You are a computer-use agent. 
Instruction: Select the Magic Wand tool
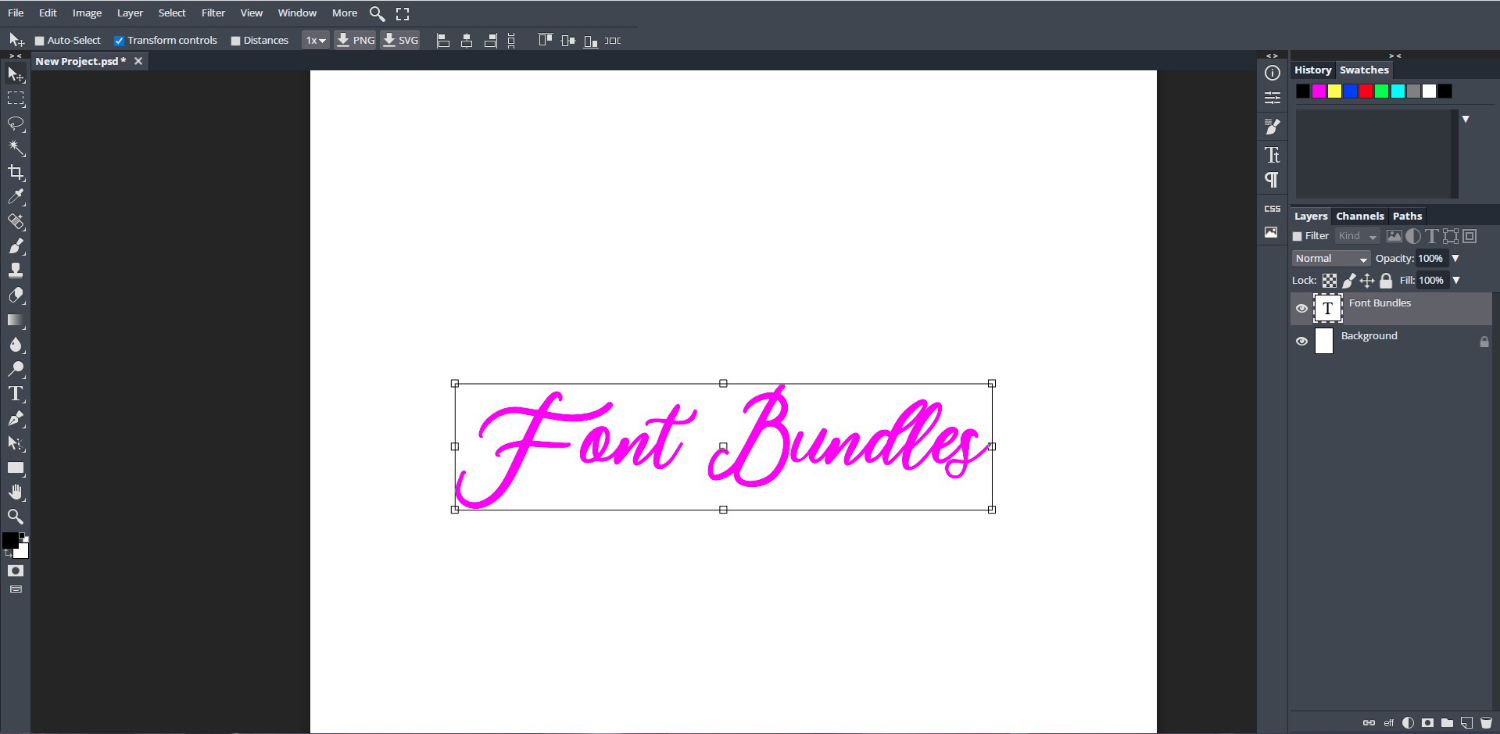16,148
